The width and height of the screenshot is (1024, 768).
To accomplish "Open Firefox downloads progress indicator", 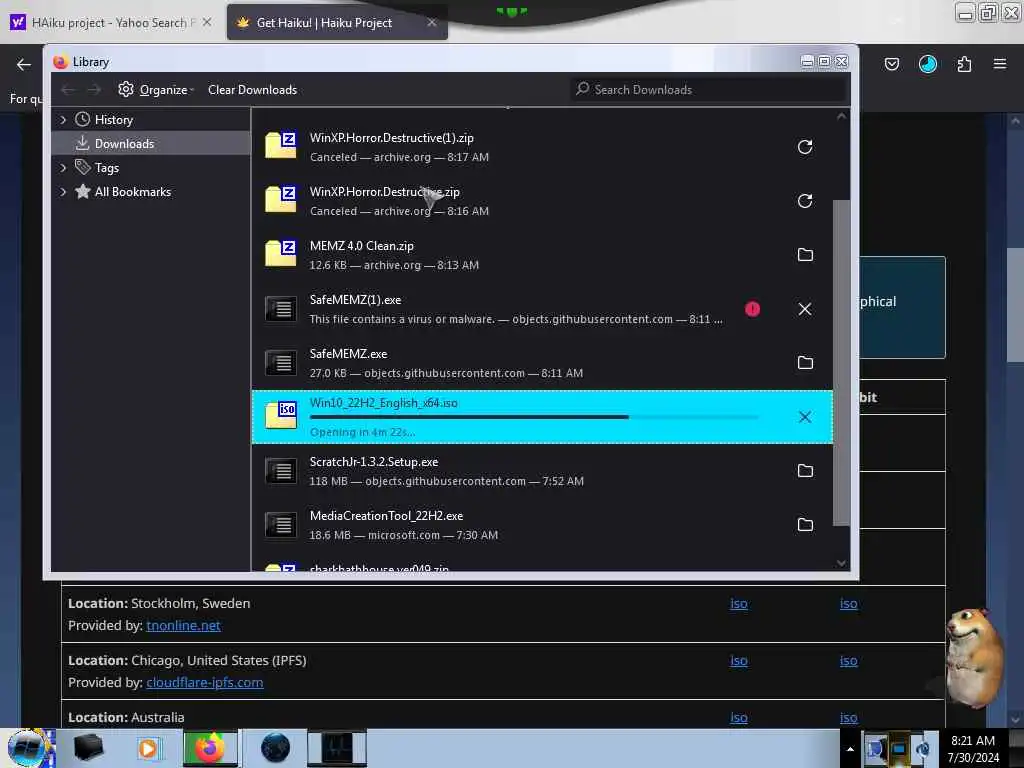I will coord(927,64).
